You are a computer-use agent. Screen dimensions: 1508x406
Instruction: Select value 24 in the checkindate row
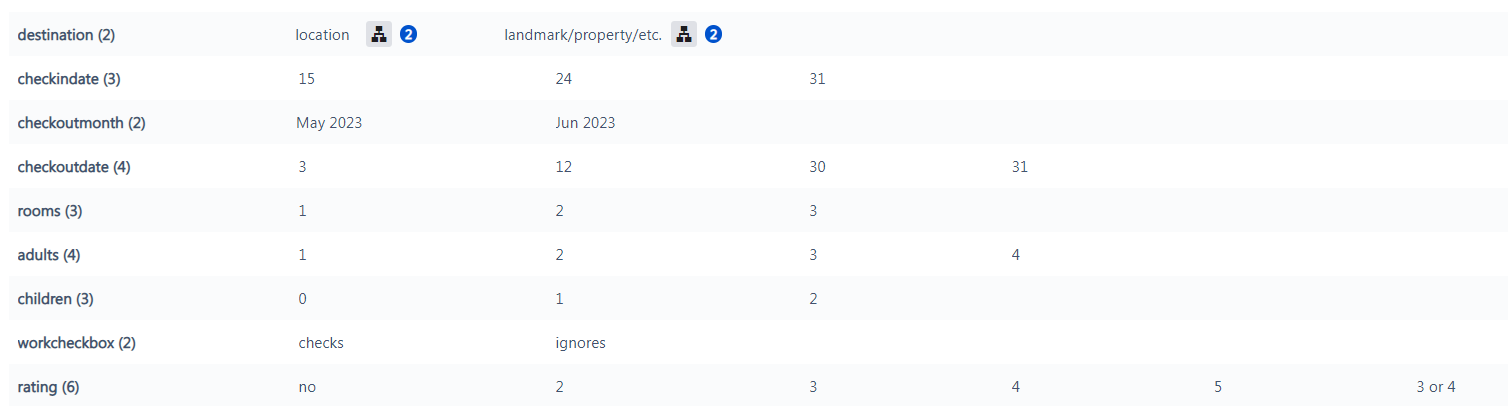564,79
